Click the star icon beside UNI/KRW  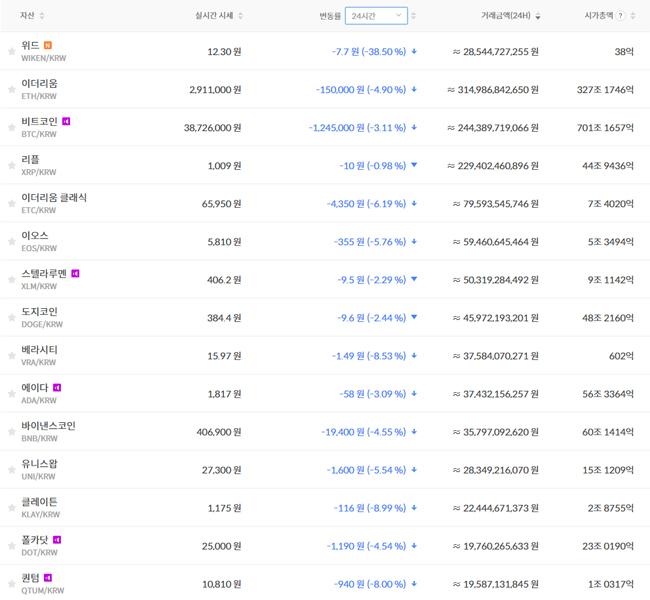[12, 470]
